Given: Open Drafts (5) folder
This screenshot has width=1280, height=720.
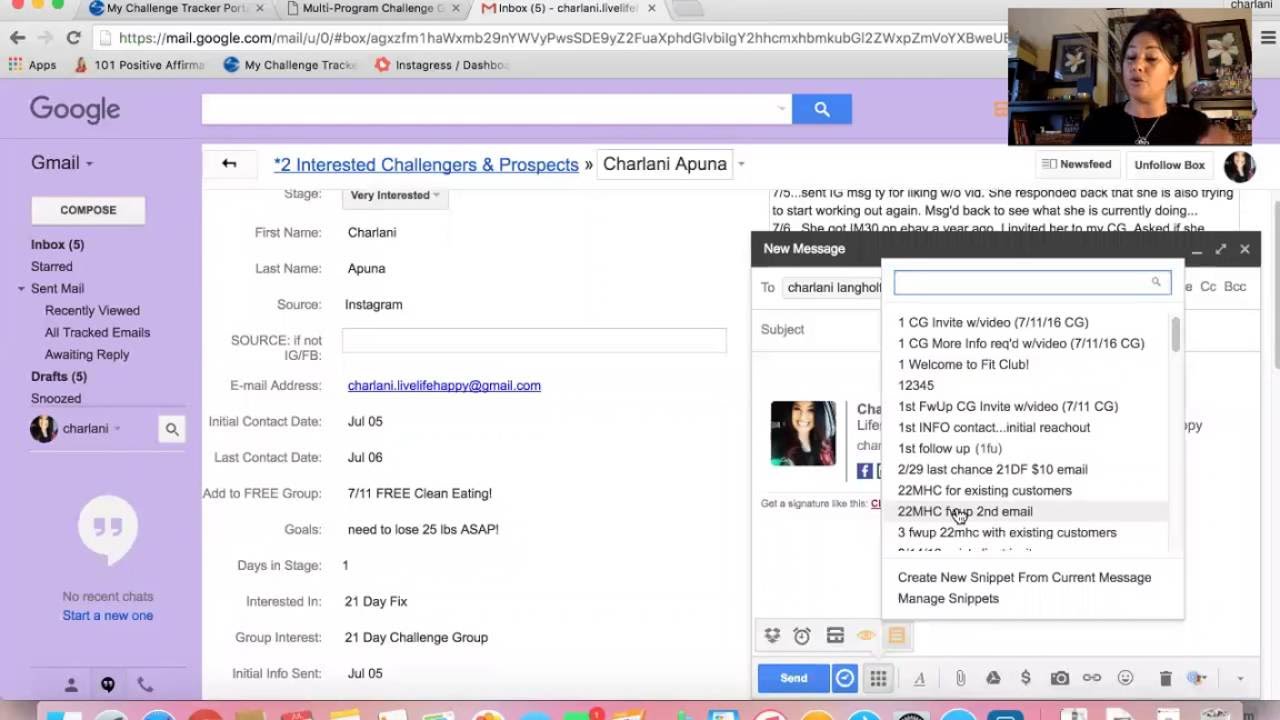Looking at the screenshot, I should tap(59, 377).
